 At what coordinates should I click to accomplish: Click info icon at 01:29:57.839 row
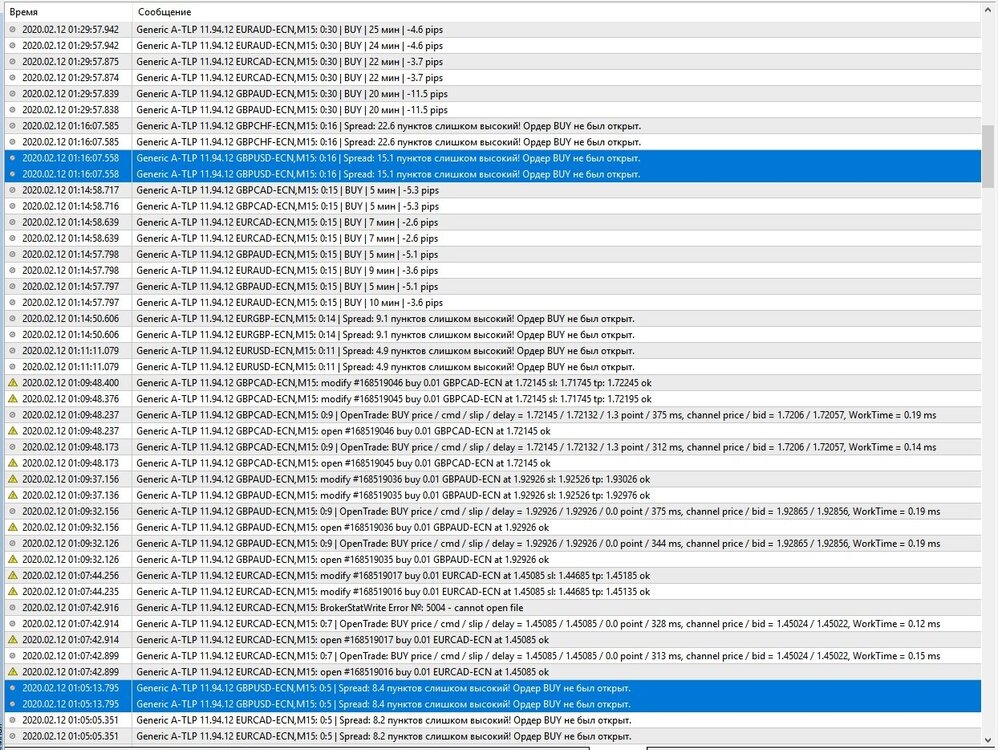point(12,94)
